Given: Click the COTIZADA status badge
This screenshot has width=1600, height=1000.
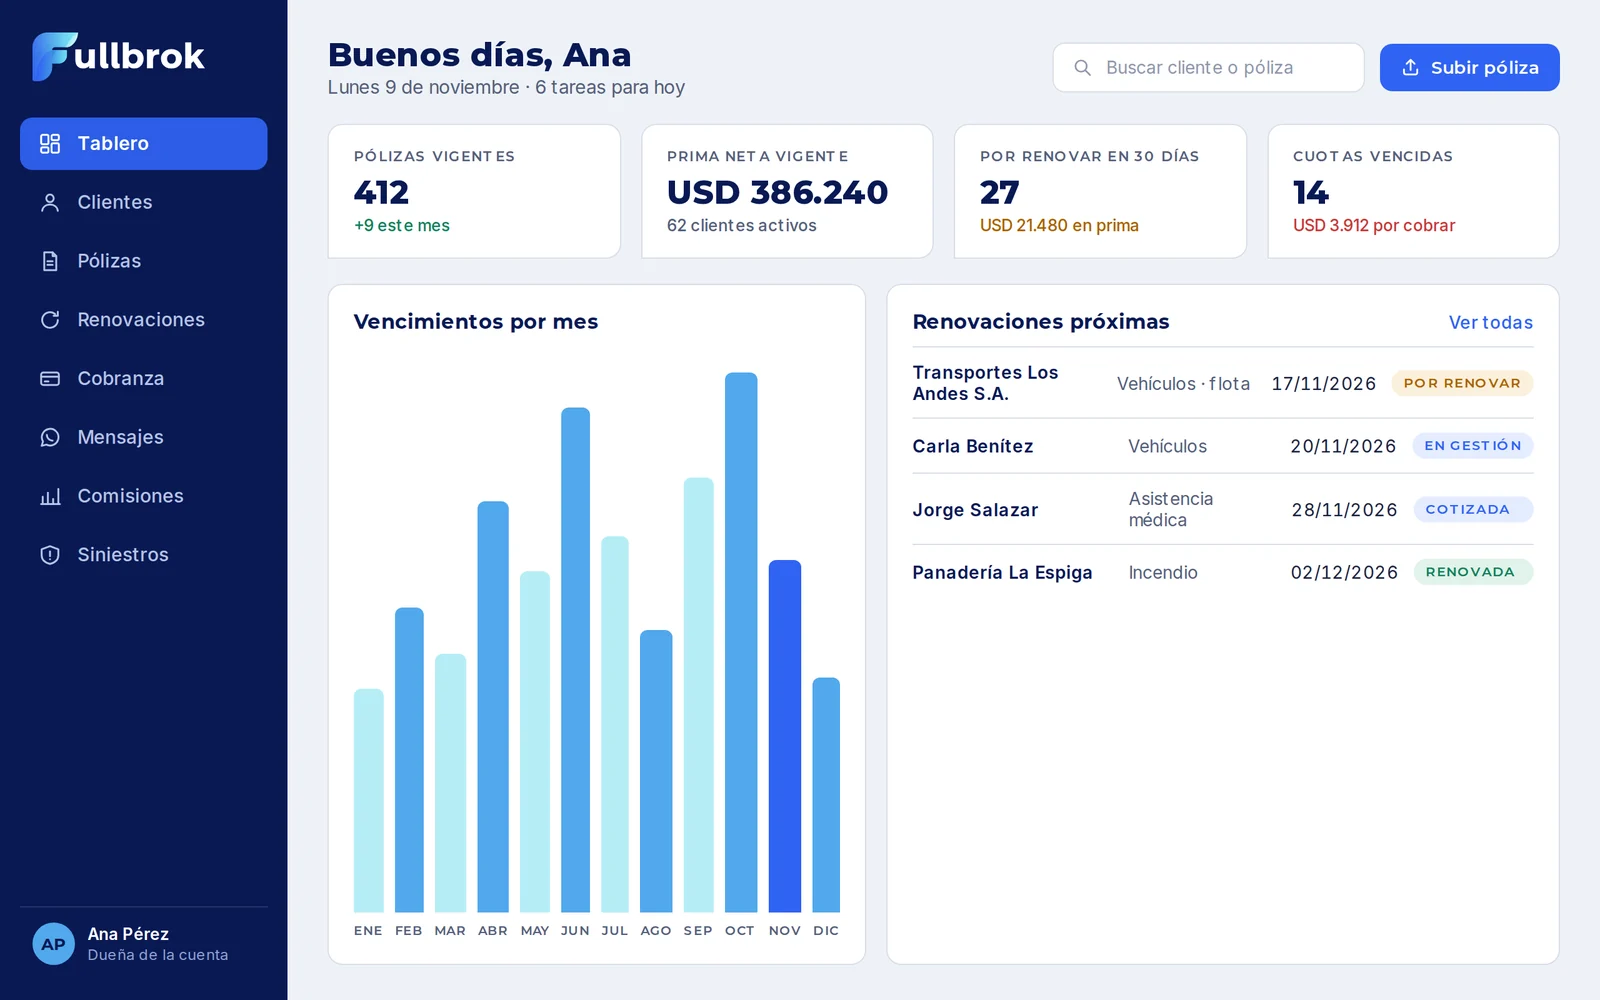Looking at the screenshot, I should 1473,509.
